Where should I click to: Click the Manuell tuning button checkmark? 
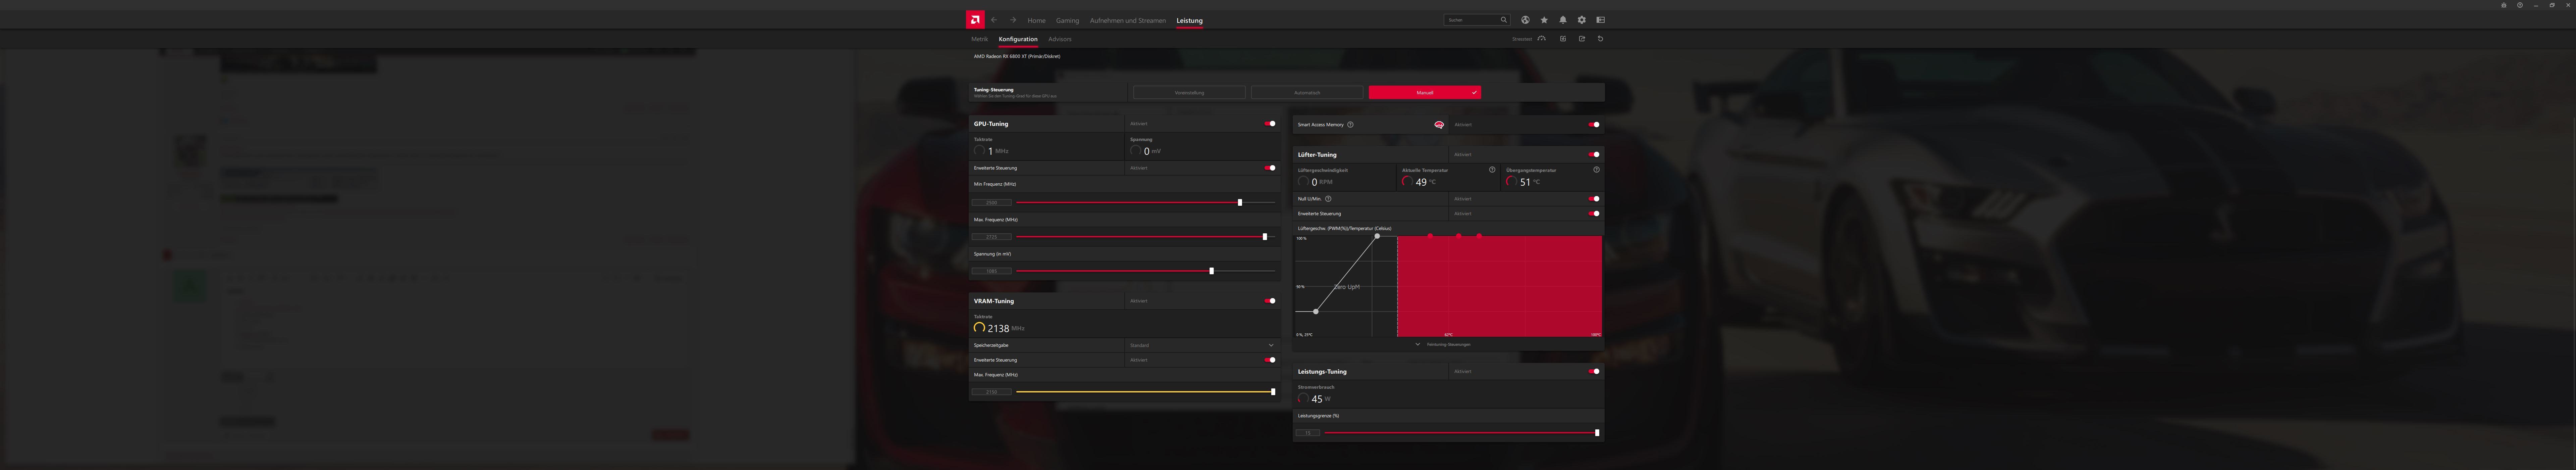[1474, 92]
